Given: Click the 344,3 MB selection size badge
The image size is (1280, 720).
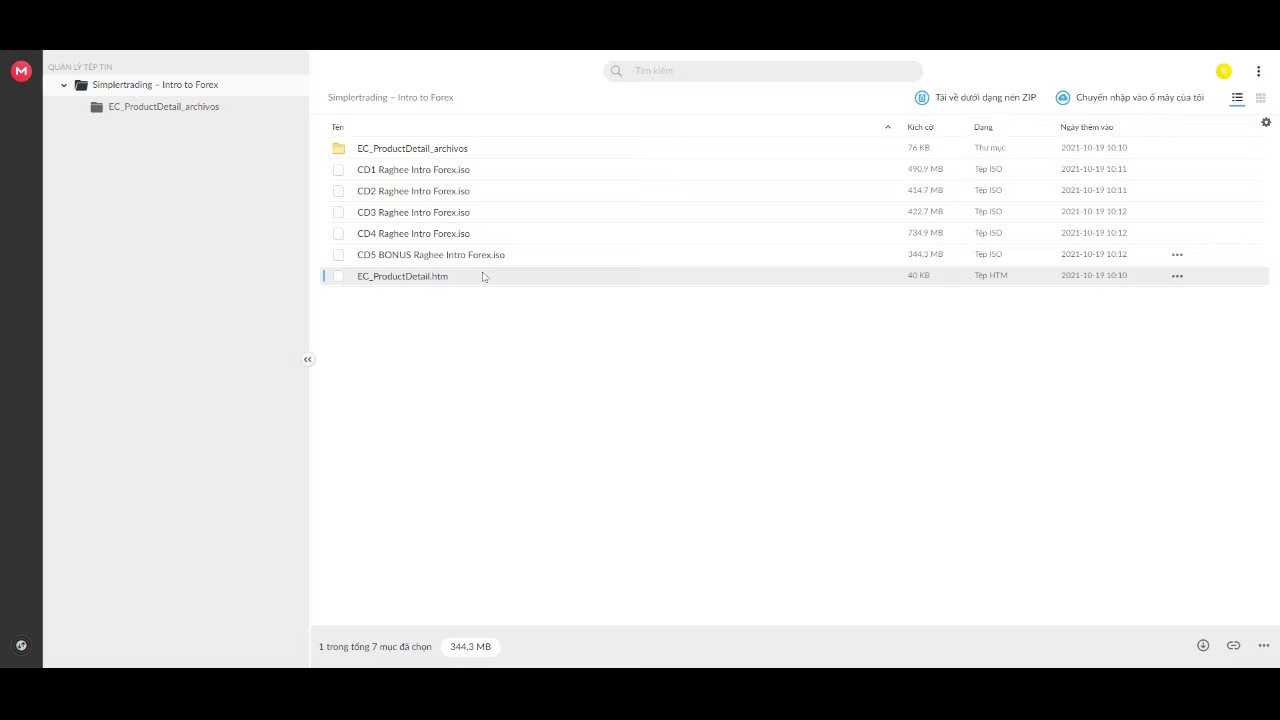Looking at the screenshot, I should click(x=470, y=647).
